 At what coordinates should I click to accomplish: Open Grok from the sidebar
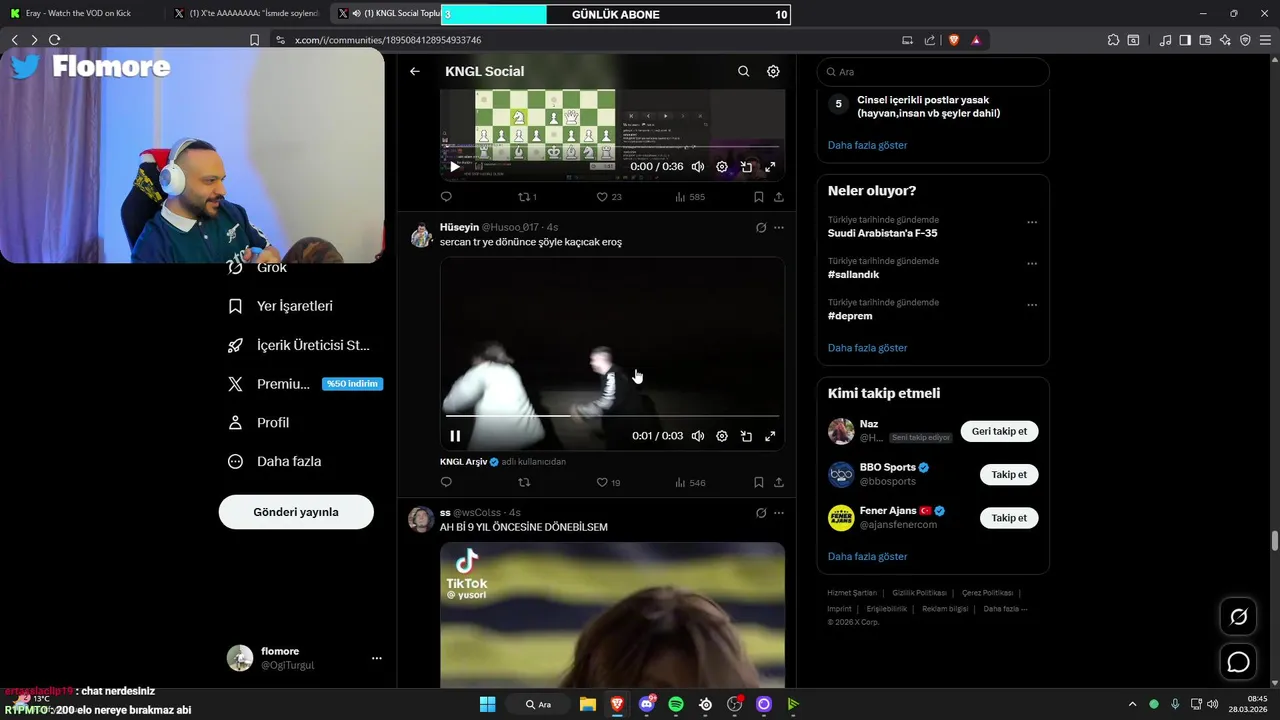point(258,268)
